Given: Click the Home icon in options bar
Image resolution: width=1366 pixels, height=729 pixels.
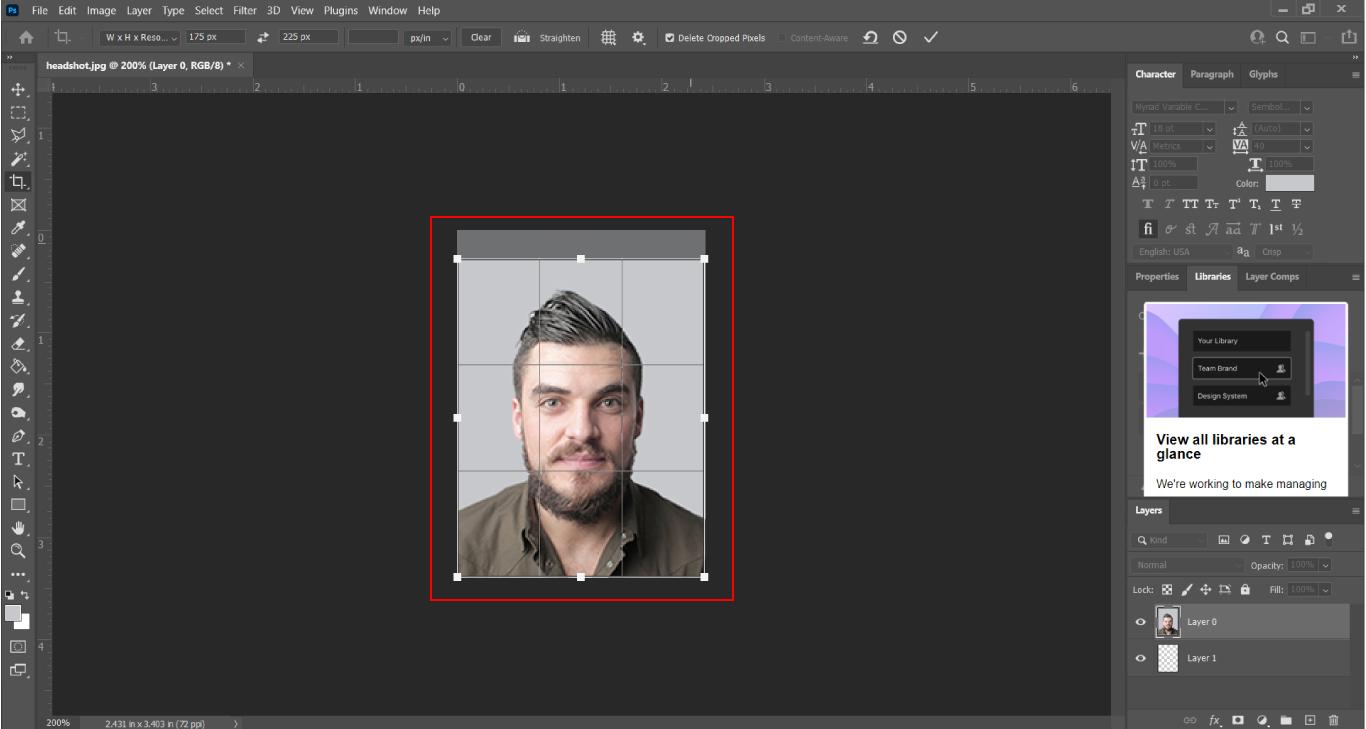Looking at the screenshot, I should (25, 37).
